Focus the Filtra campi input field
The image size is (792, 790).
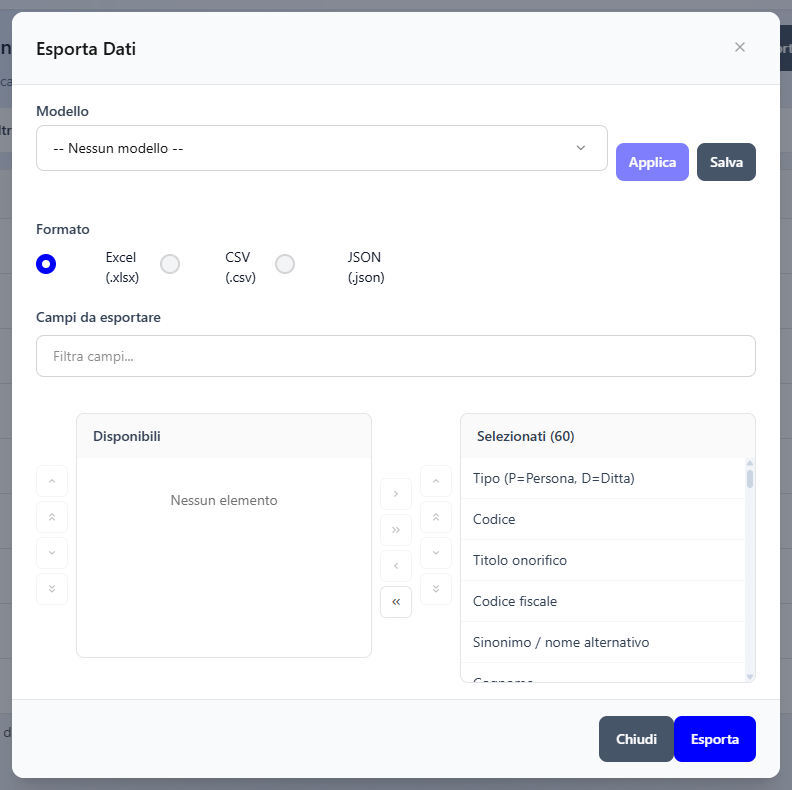coord(395,356)
